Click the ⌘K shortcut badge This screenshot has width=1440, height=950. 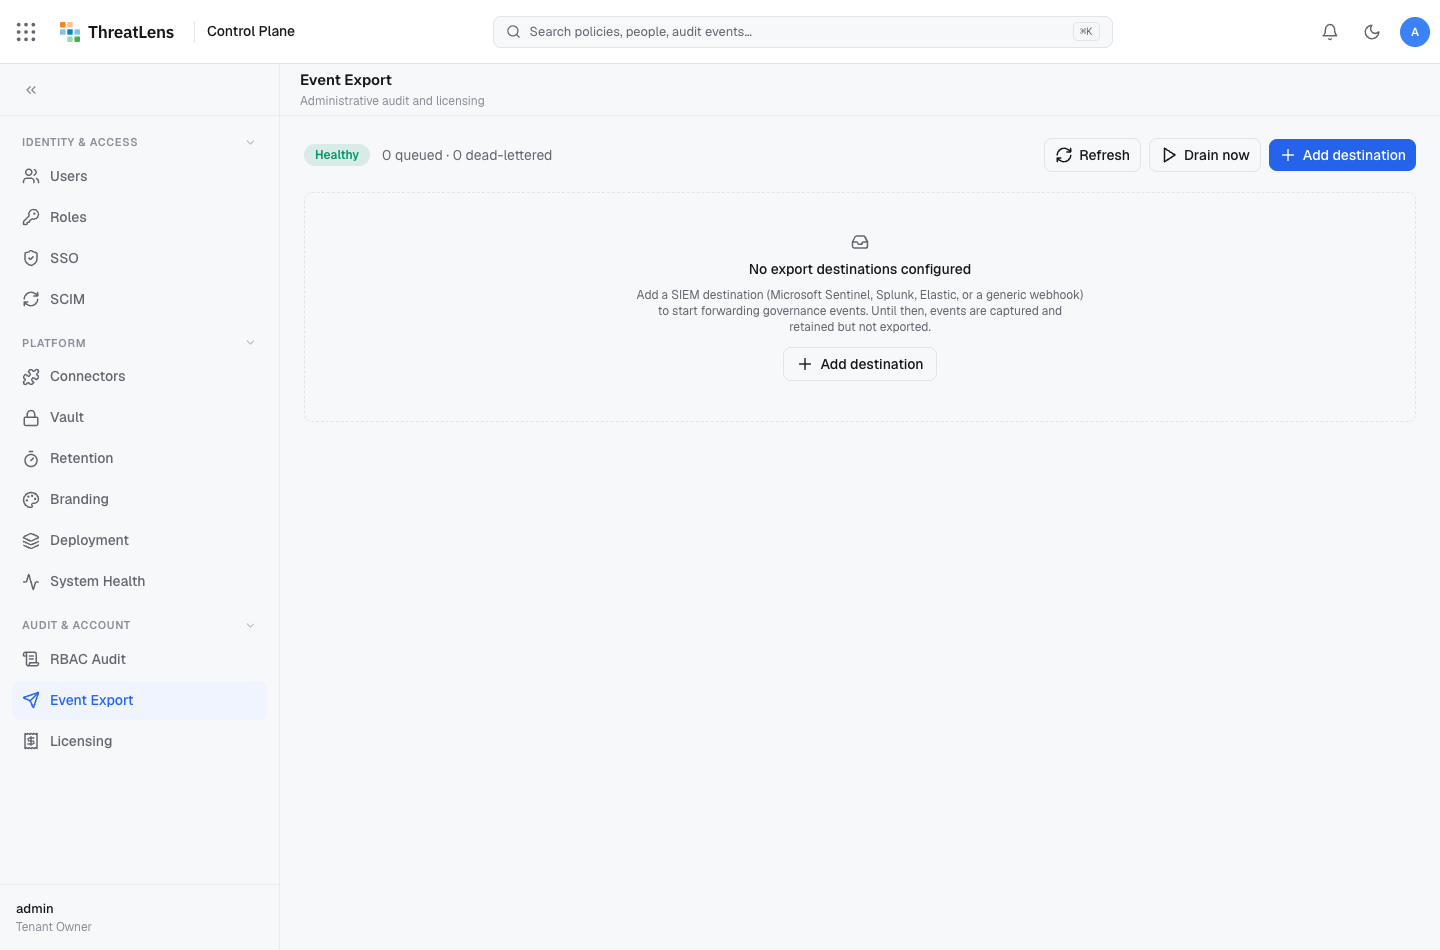(x=1086, y=32)
